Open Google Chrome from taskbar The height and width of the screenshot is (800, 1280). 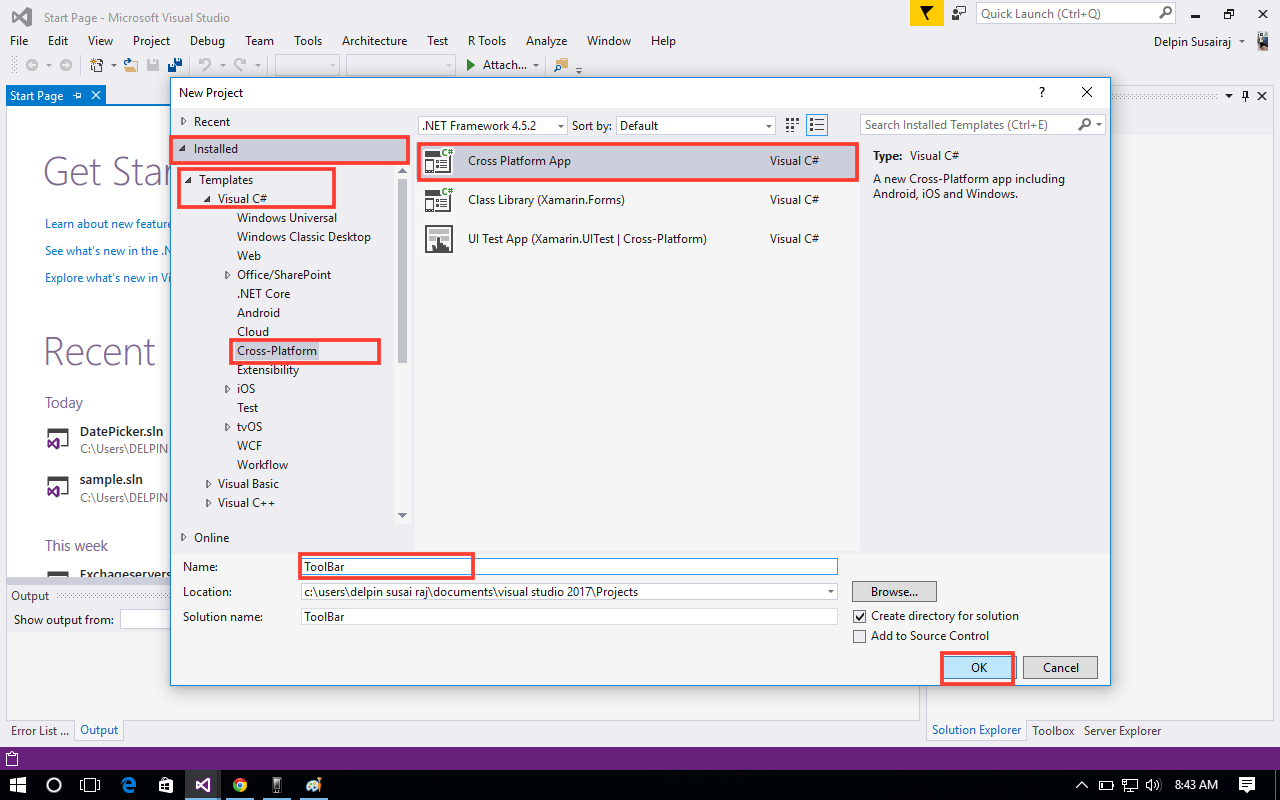coord(240,785)
